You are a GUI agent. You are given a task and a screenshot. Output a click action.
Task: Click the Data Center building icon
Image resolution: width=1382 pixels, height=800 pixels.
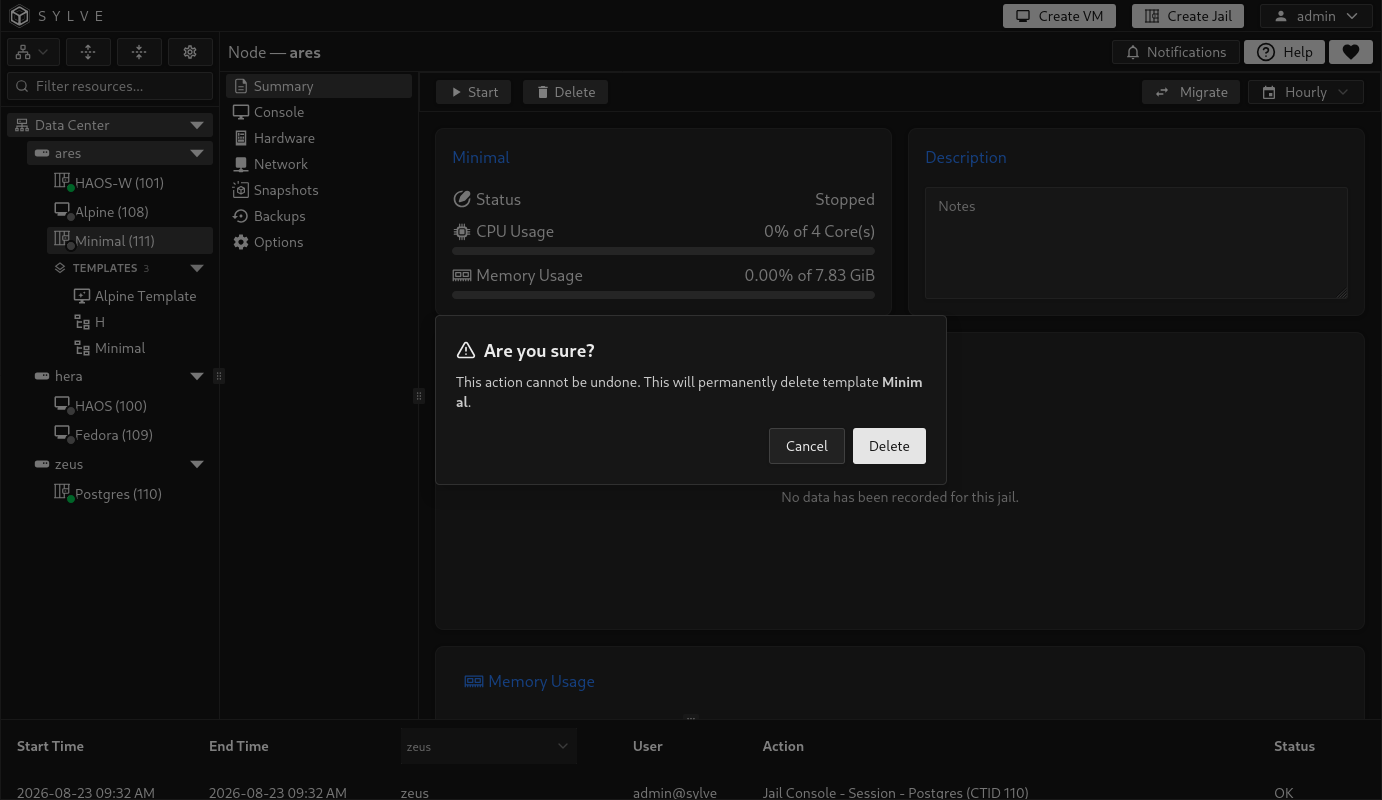tap(22, 125)
